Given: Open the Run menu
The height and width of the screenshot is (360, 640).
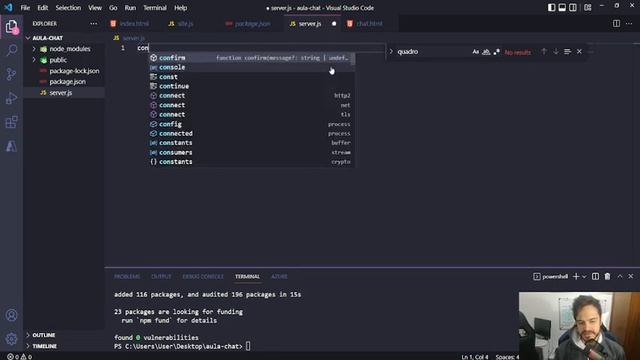Looking at the screenshot, I should [x=130, y=8].
